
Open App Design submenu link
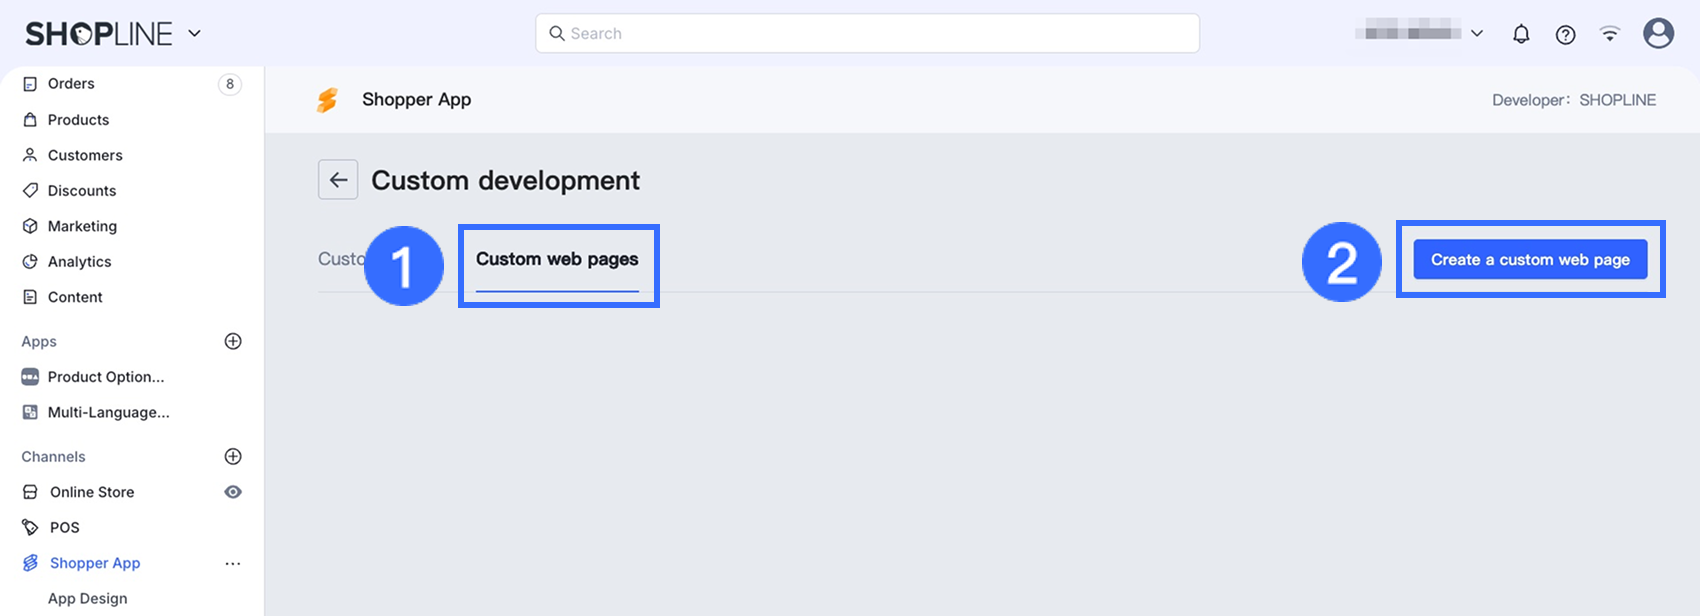88,598
